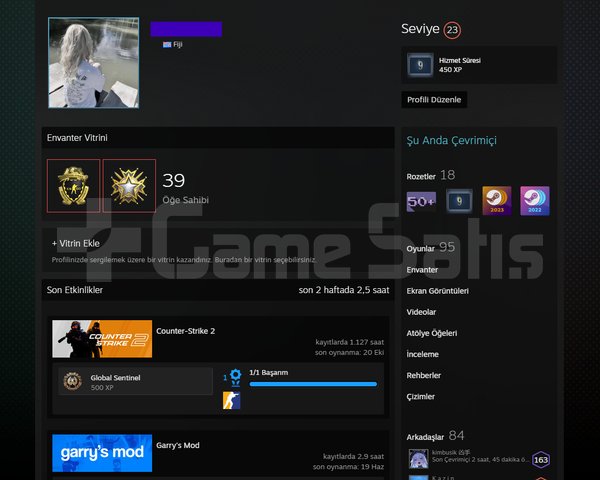The width and height of the screenshot is (600, 480).
Task: Click 'Şu Anda Çevrimiçi' status text
Action: click(452, 140)
